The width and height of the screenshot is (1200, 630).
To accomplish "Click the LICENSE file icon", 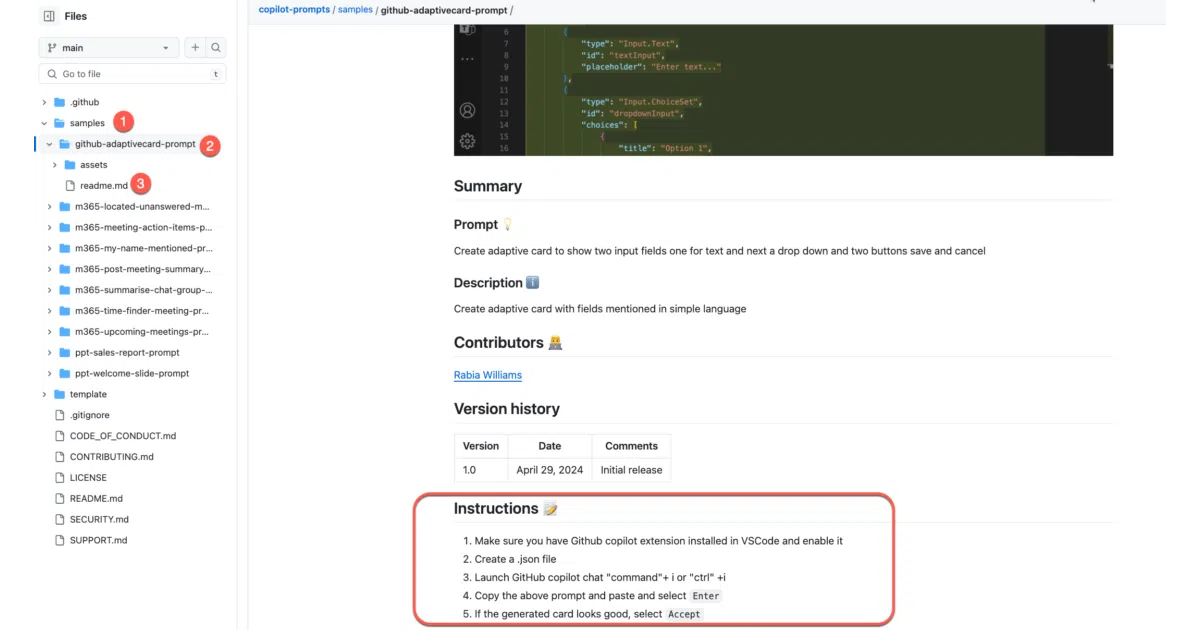I will [x=60, y=478].
